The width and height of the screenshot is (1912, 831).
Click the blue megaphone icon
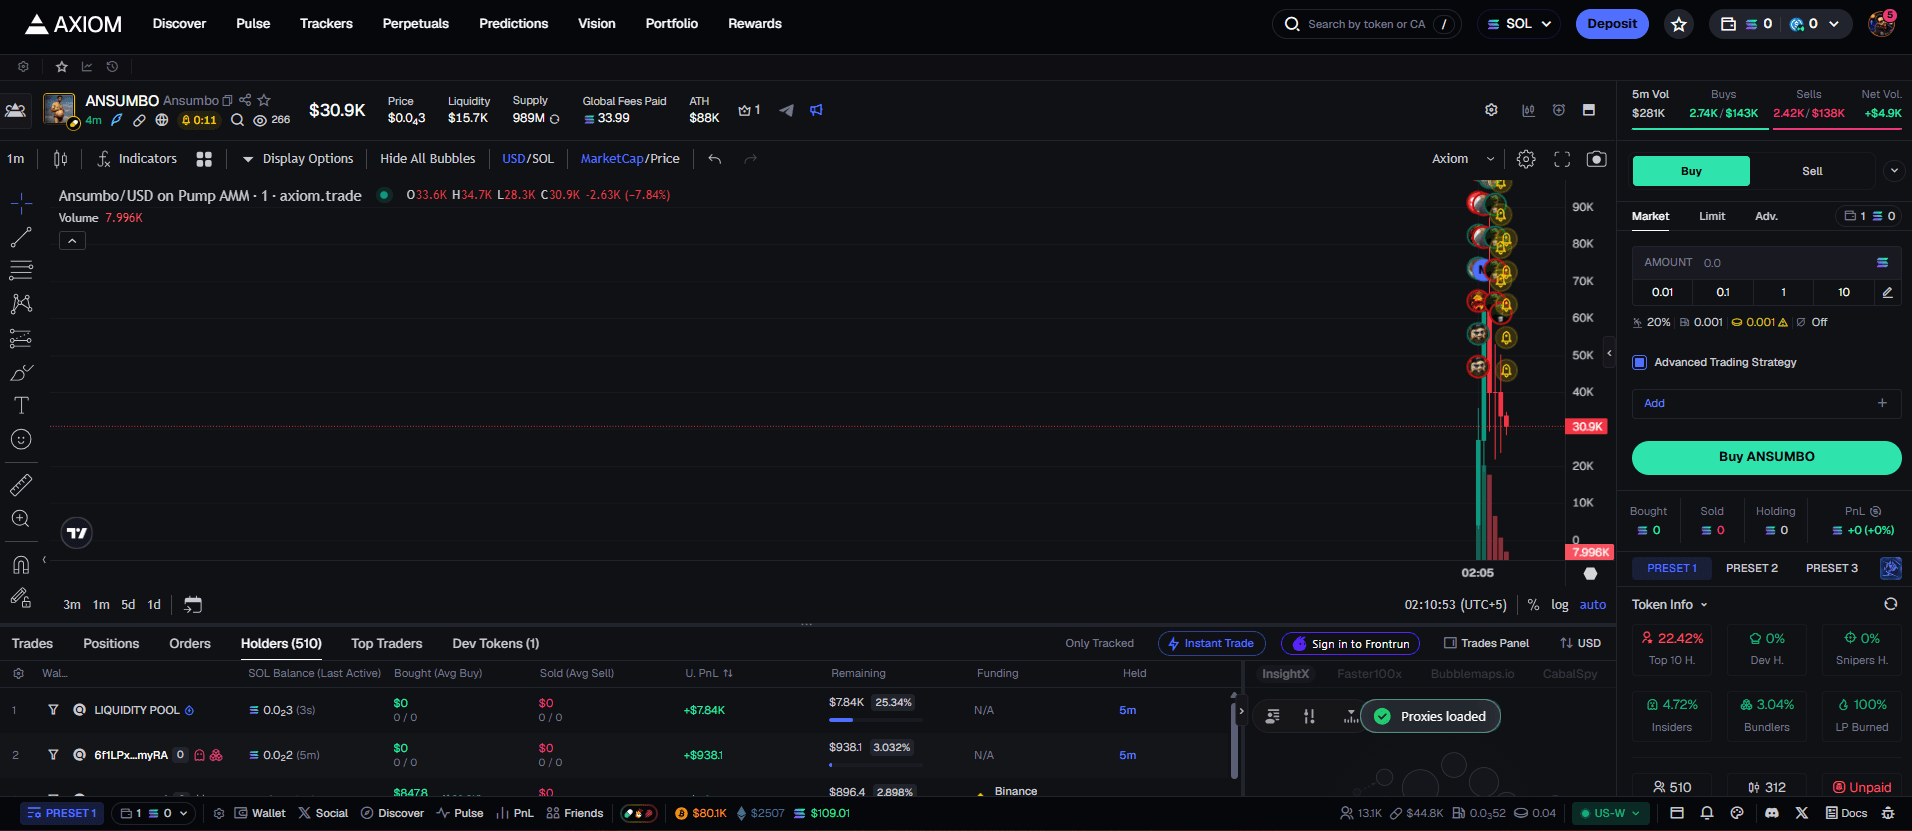coord(816,110)
